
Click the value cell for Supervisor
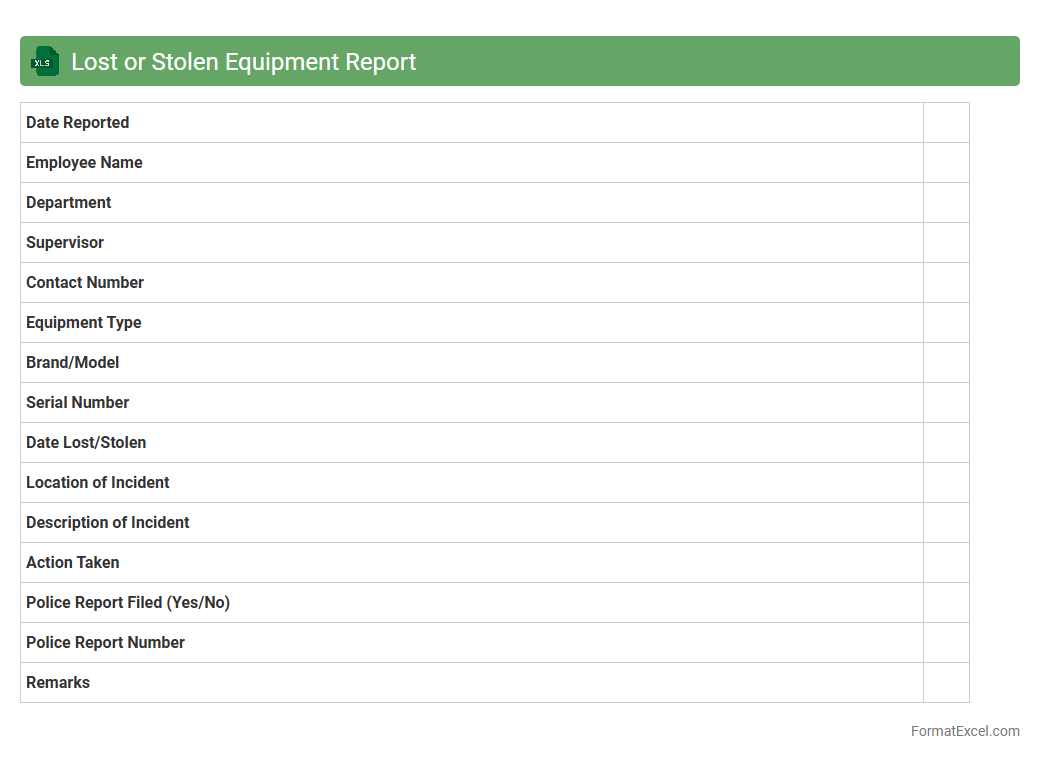[946, 243]
